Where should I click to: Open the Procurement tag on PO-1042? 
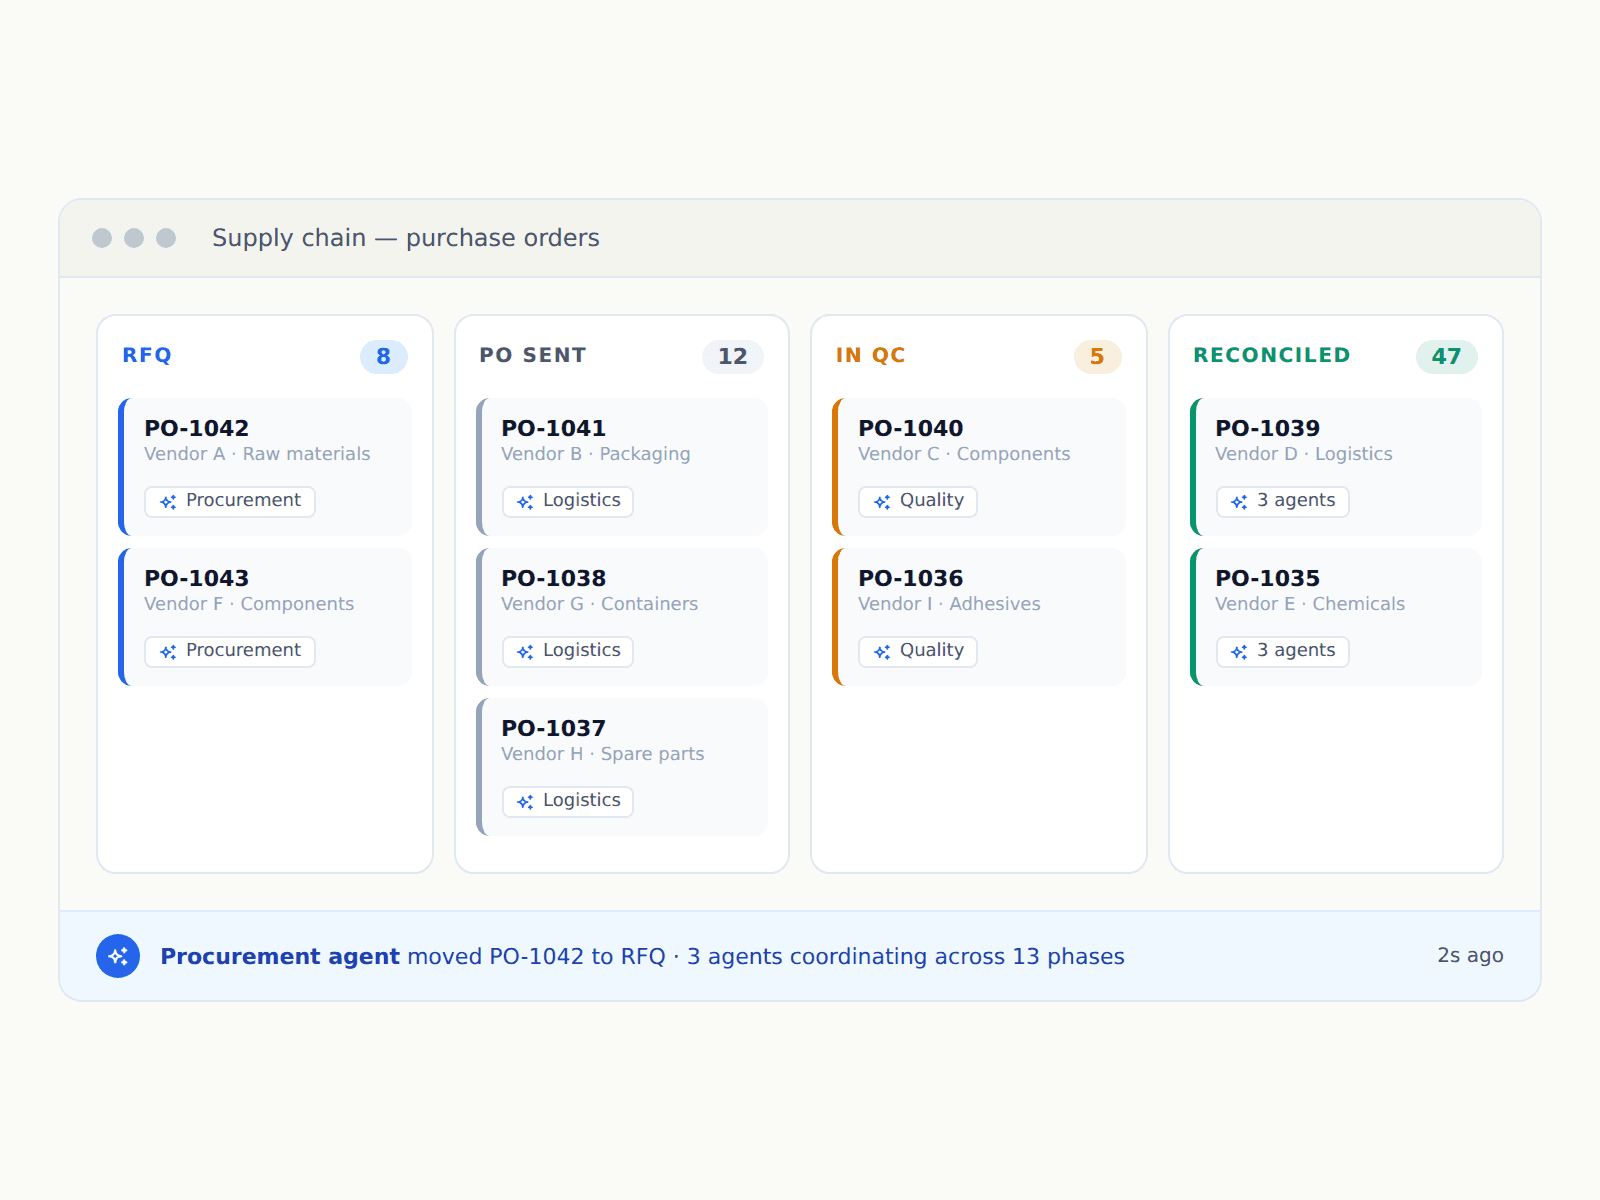click(x=230, y=501)
